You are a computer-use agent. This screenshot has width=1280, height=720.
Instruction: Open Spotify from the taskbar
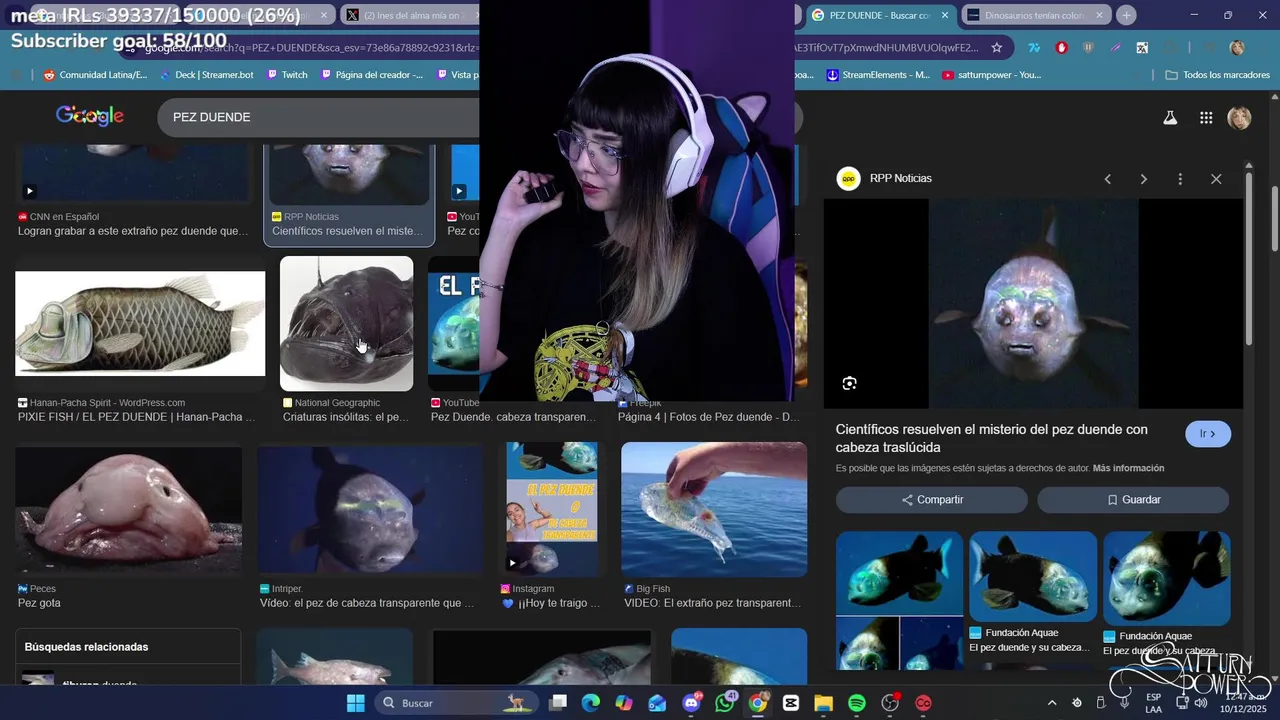pyautogui.click(x=857, y=703)
